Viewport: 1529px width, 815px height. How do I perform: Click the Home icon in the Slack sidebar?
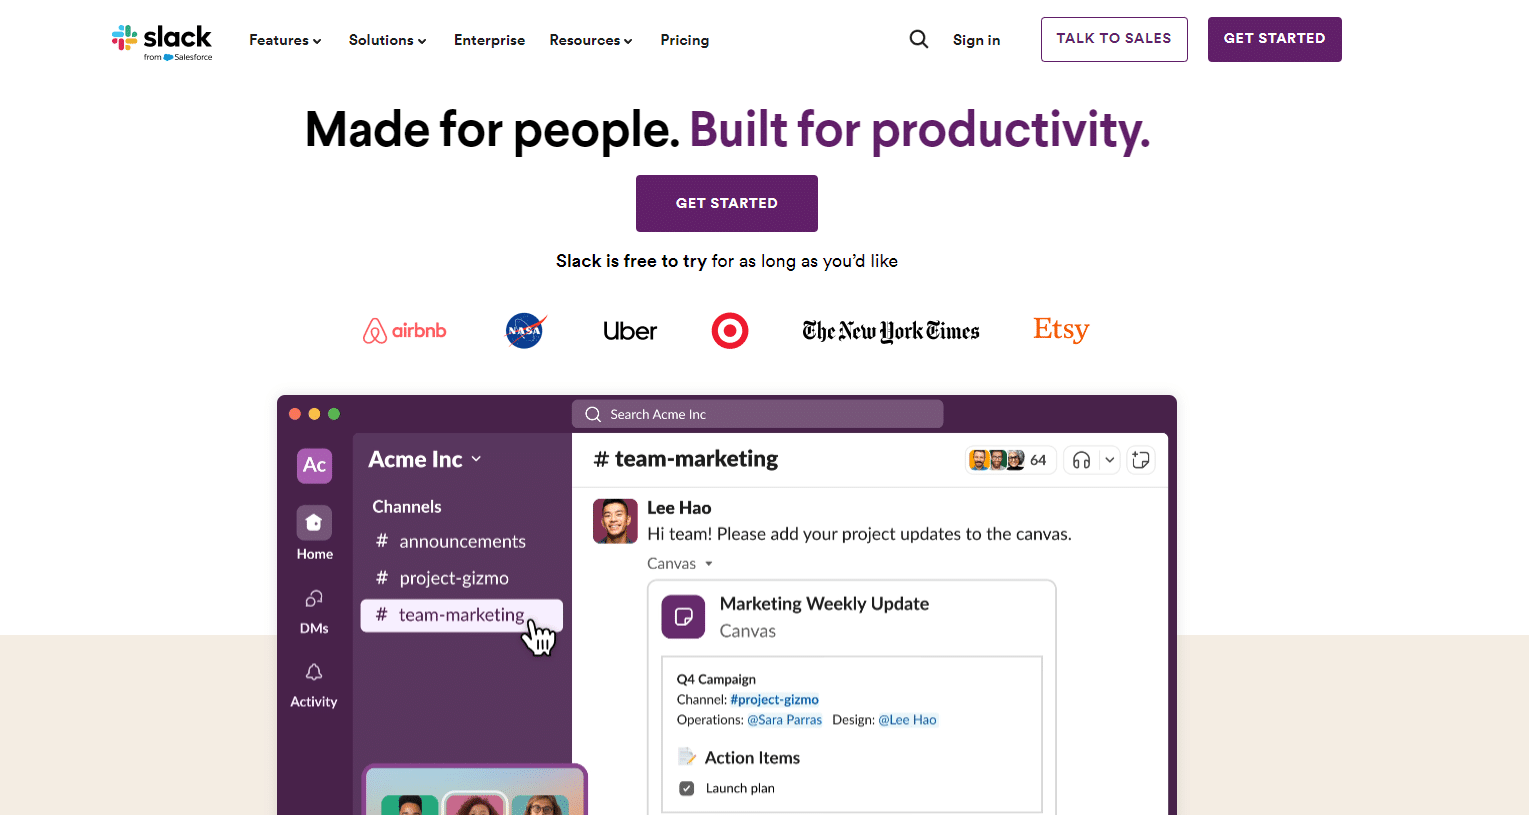pos(314,523)
